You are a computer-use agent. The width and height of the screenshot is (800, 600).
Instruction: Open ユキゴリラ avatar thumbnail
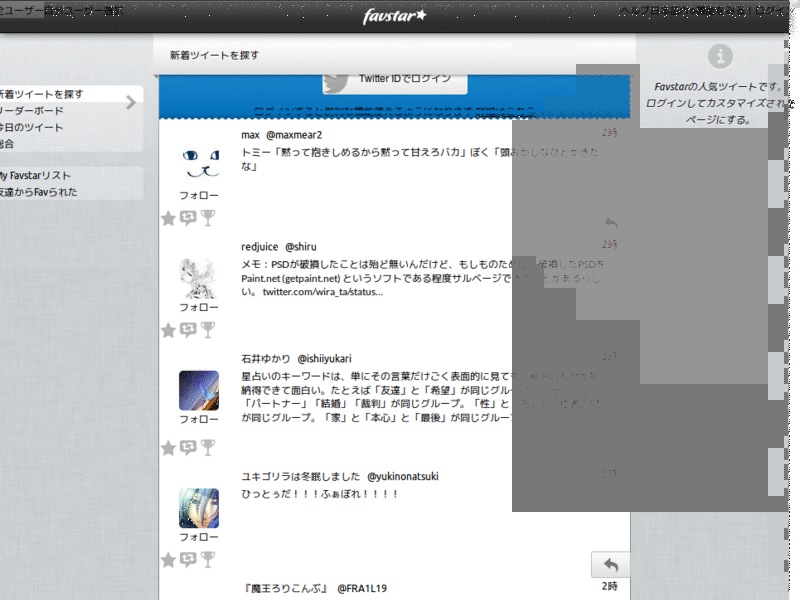[199, 508]
